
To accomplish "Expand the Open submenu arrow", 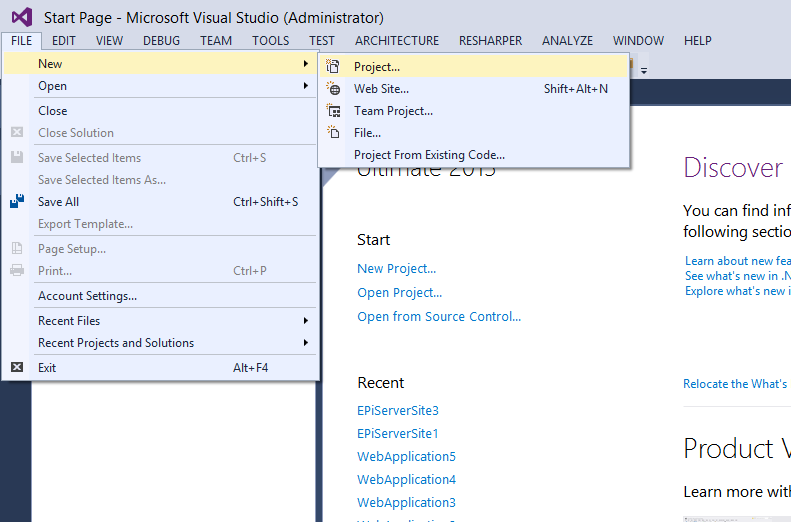I will pyautogui.click(x=306, y=86).
